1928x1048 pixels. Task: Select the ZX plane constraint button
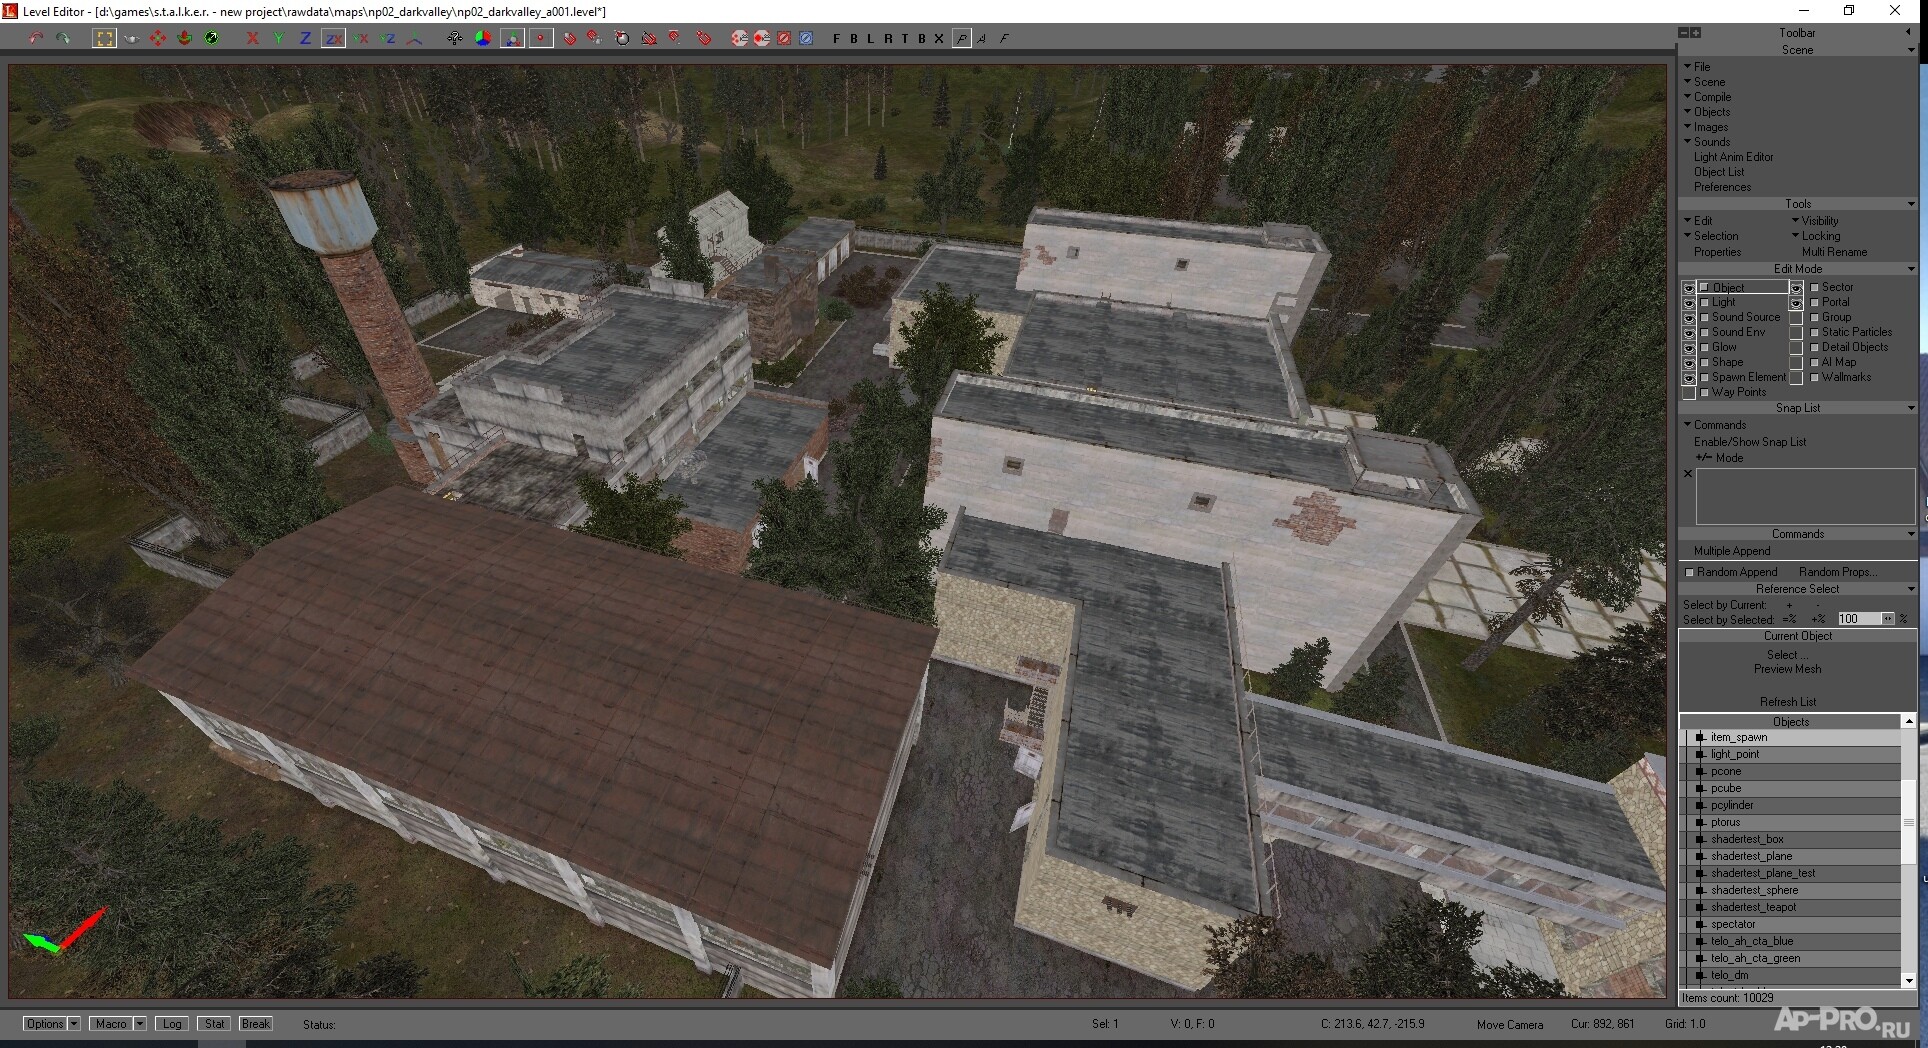(333, 38)
